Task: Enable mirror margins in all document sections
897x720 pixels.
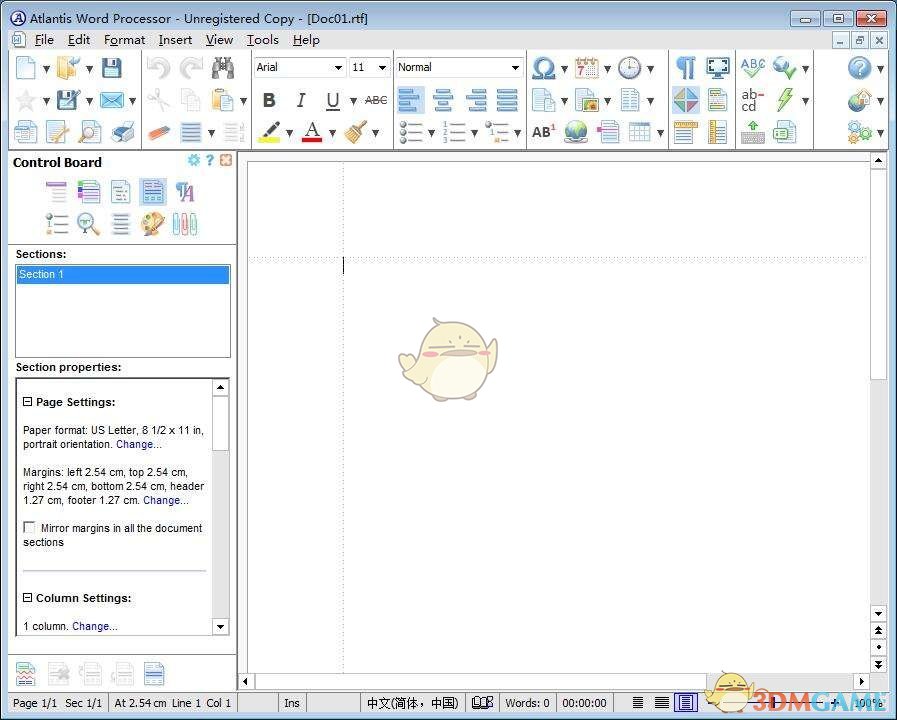Action: 29,527
